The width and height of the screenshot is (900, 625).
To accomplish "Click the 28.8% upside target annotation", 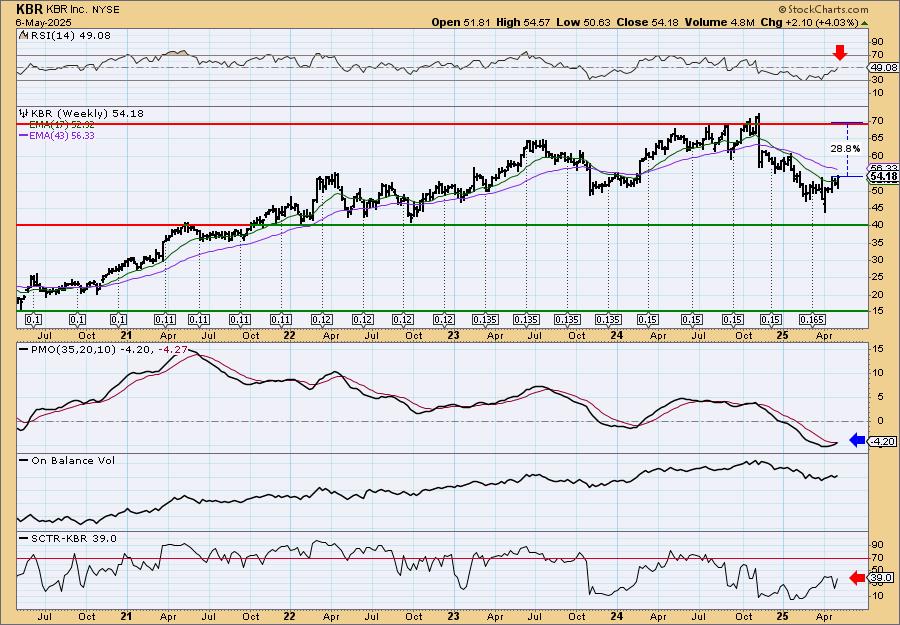I will click(x=845, y=148).
